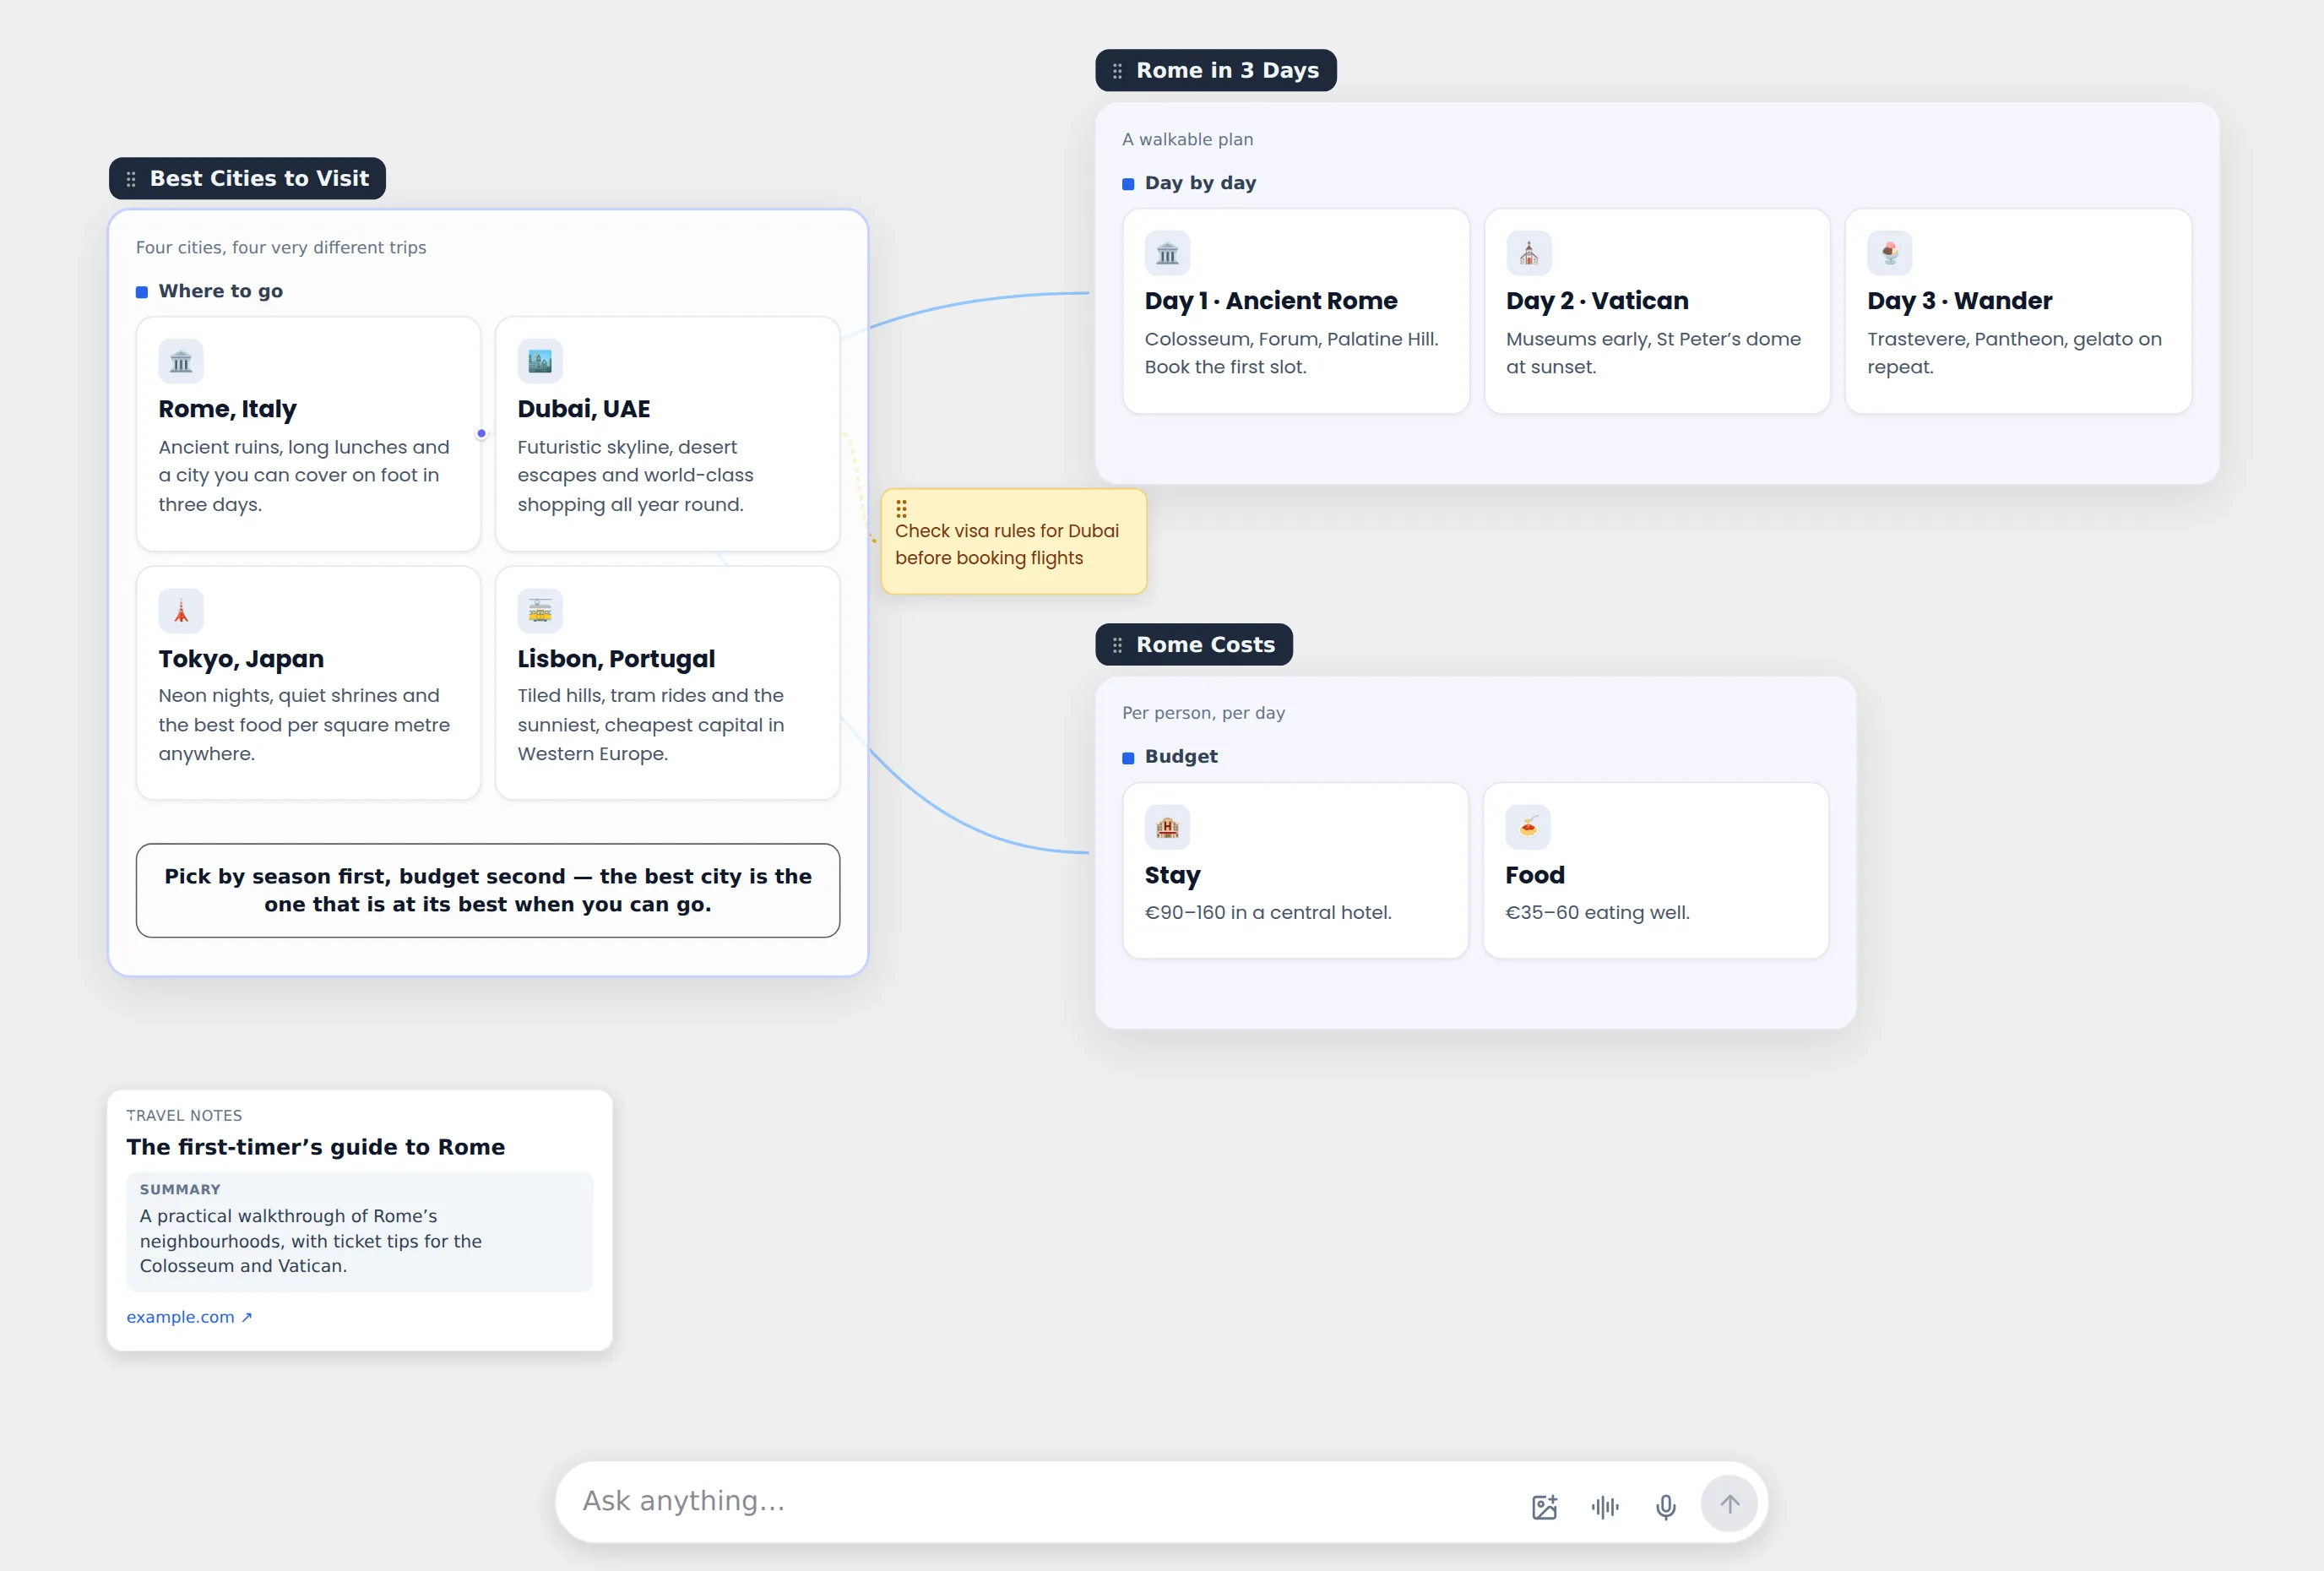Select the Day 1 · Ancient Rome title
The width and height of the screenshot is (2324, 1571).
pos(1271,301)
